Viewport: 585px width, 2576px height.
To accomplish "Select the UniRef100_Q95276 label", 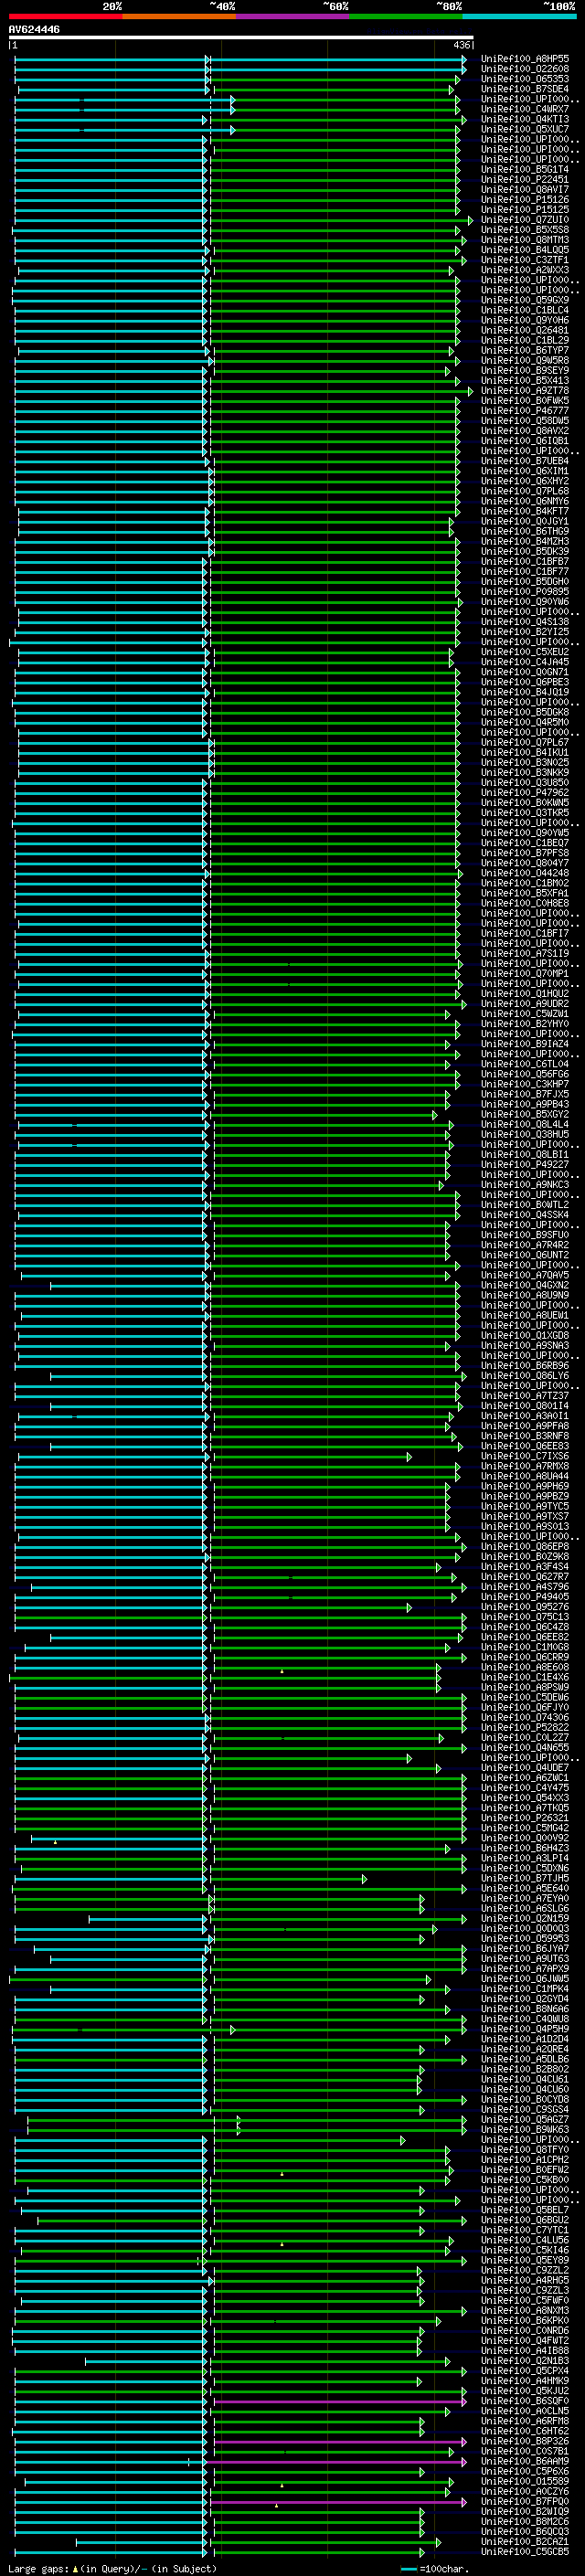I will point(525,1606).
